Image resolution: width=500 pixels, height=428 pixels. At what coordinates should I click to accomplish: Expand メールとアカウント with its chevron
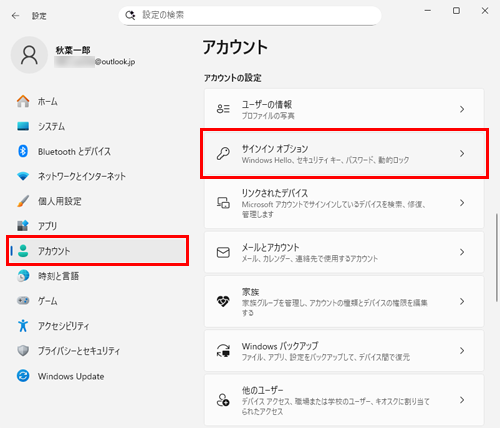point(462,252)
